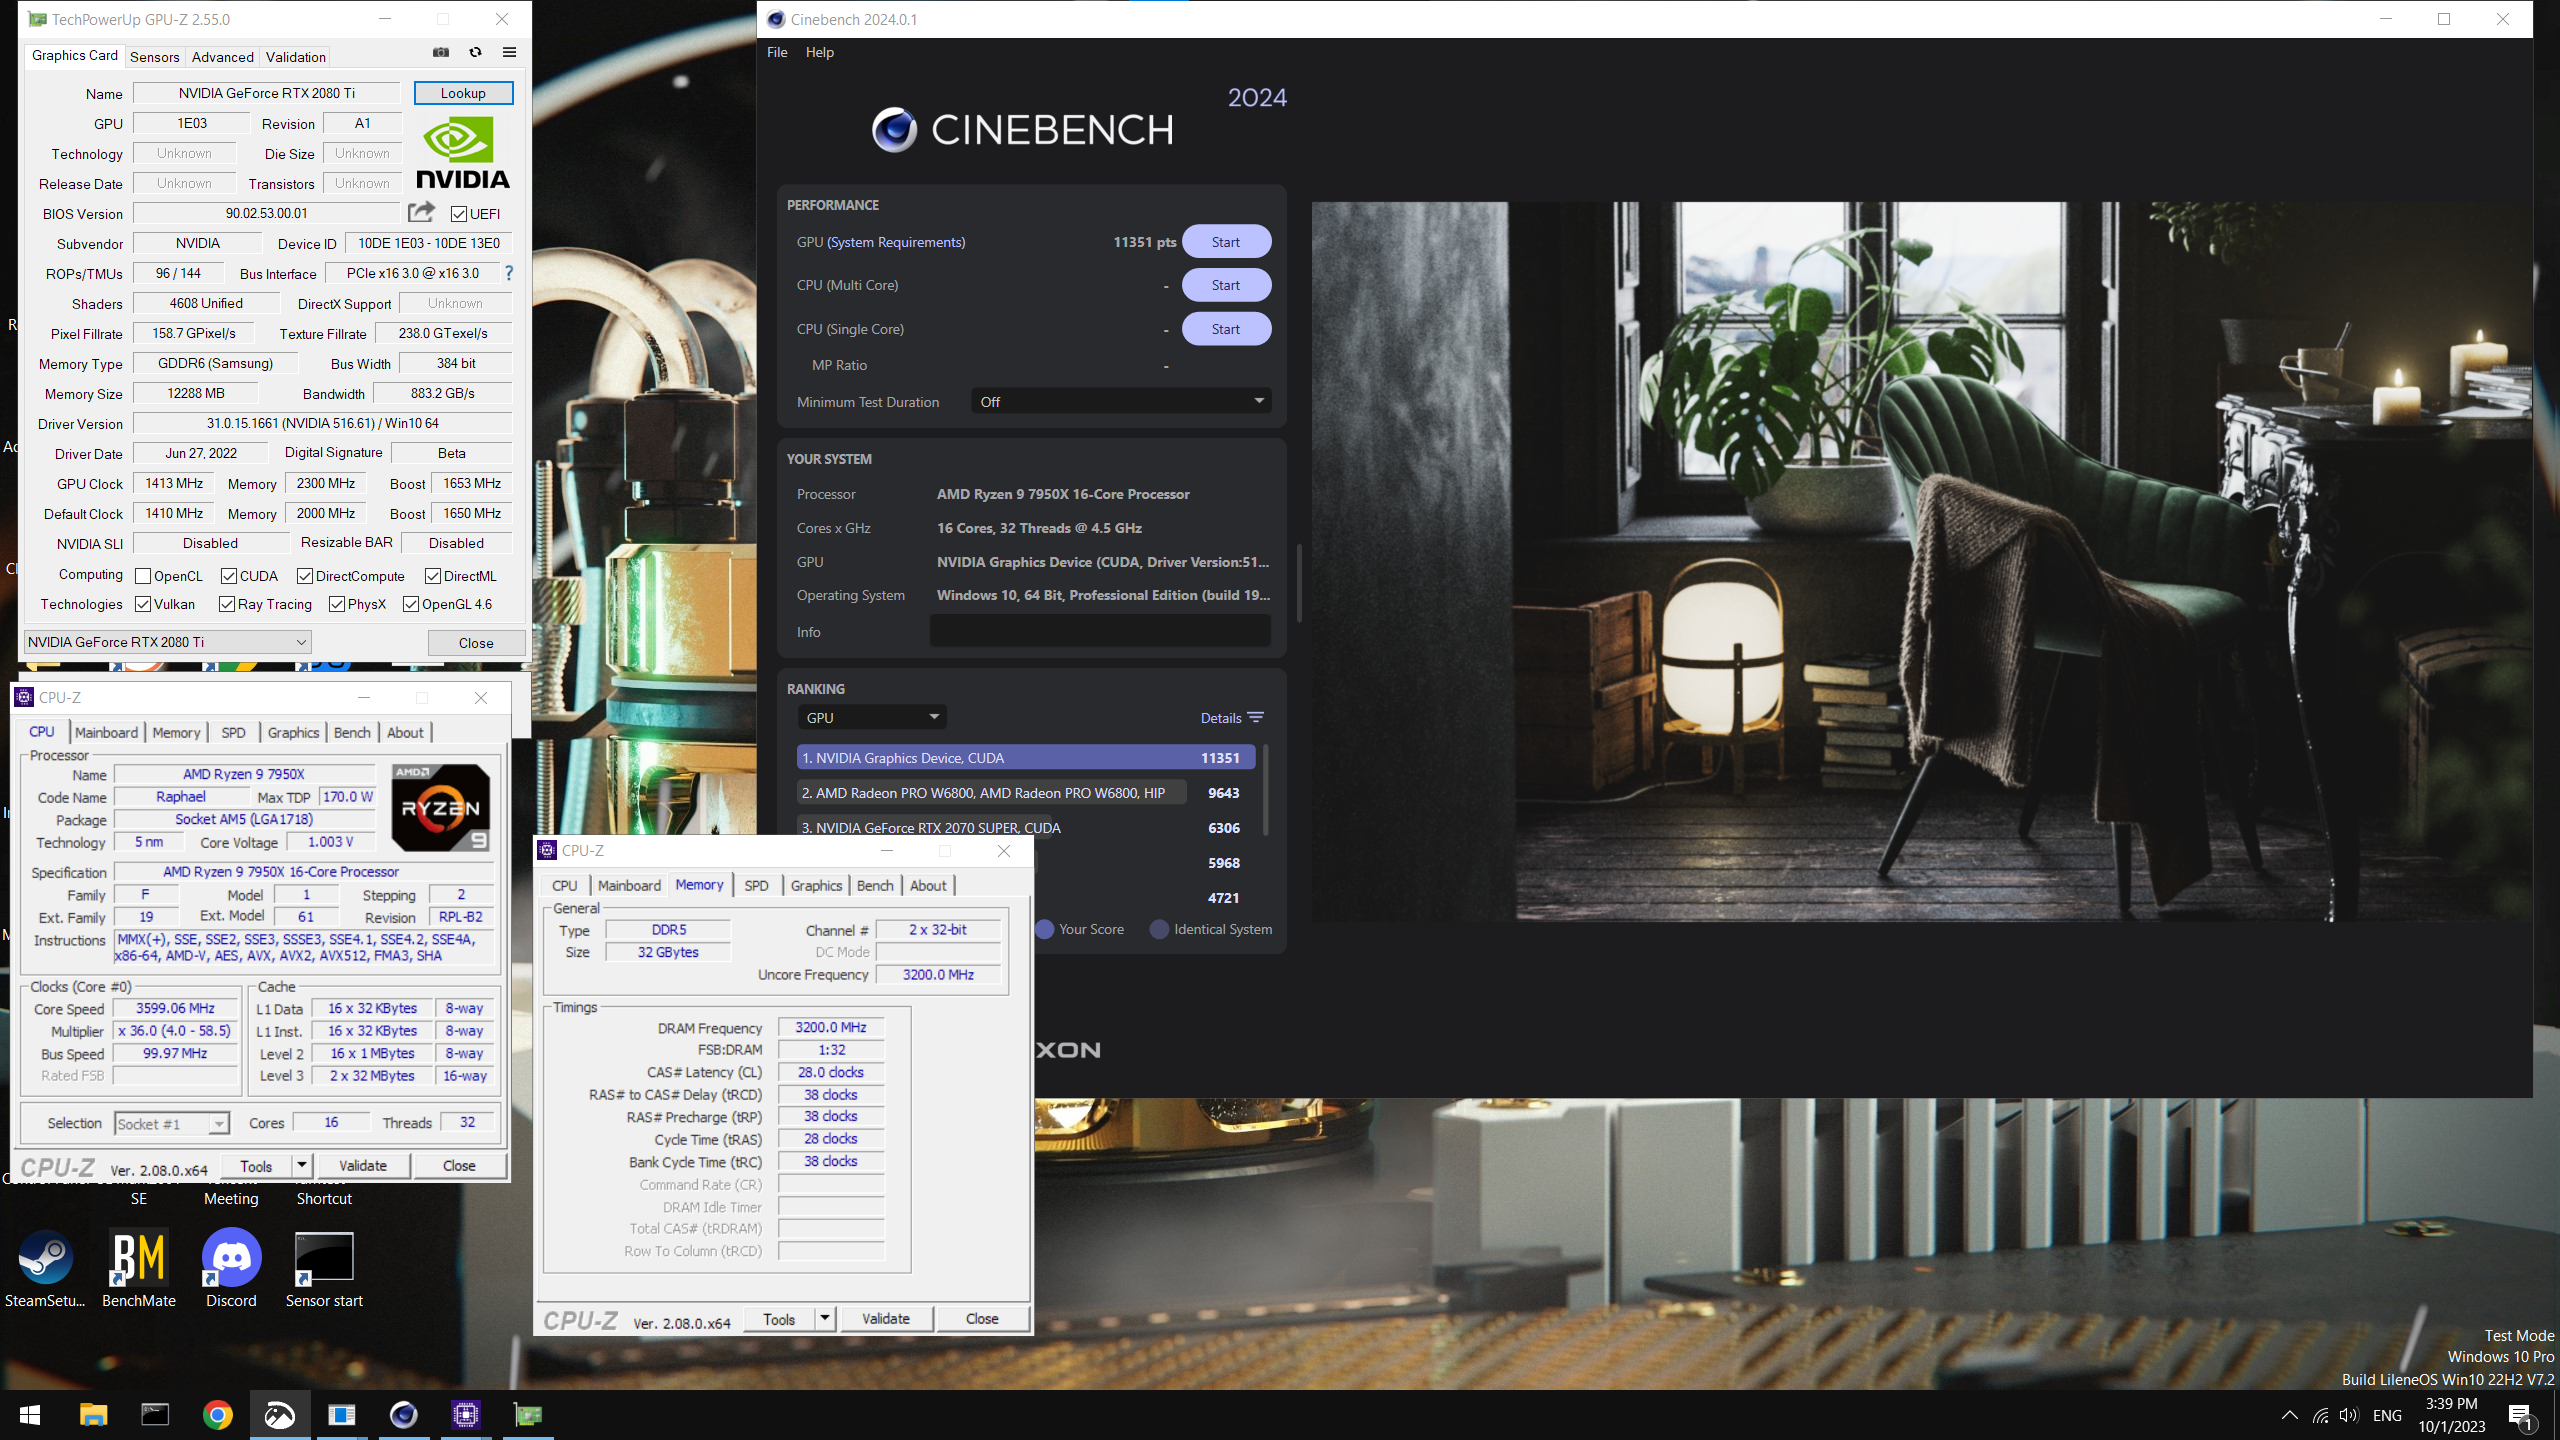The width and height of the screenshot is (2560, 1440).
Task: Switch to the Sensors tab in GPU-Z
Action: pyautogui.click(x=155, y=57)
